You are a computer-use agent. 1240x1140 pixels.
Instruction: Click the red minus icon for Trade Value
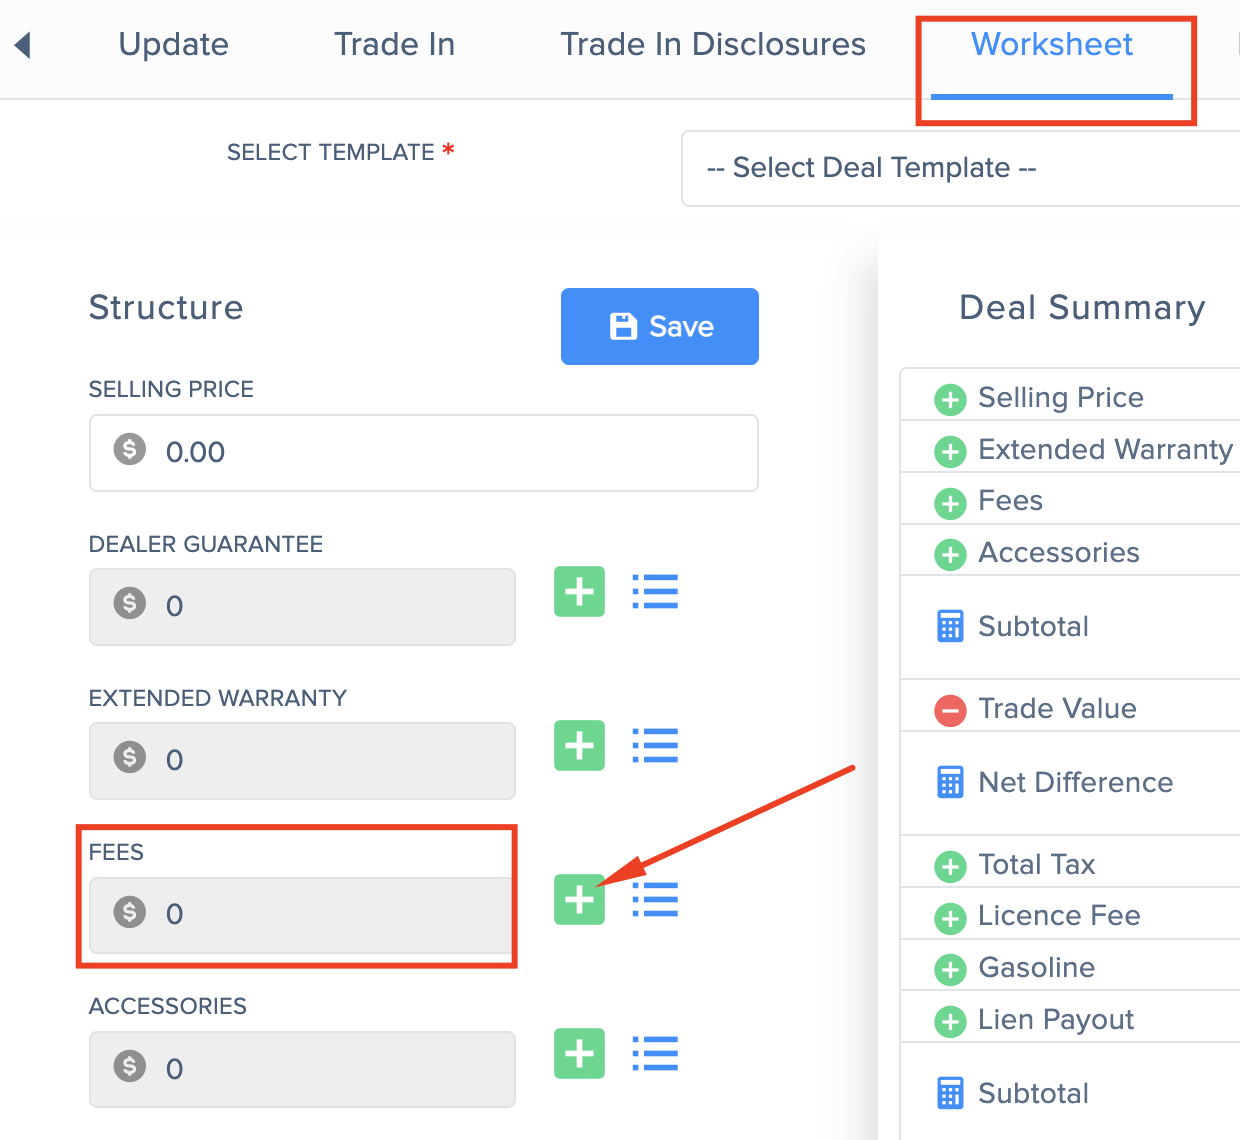950,710
